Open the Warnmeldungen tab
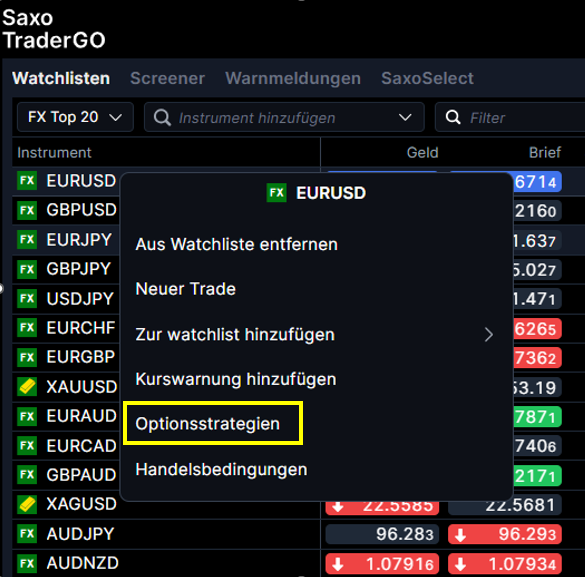 [293, 78]
